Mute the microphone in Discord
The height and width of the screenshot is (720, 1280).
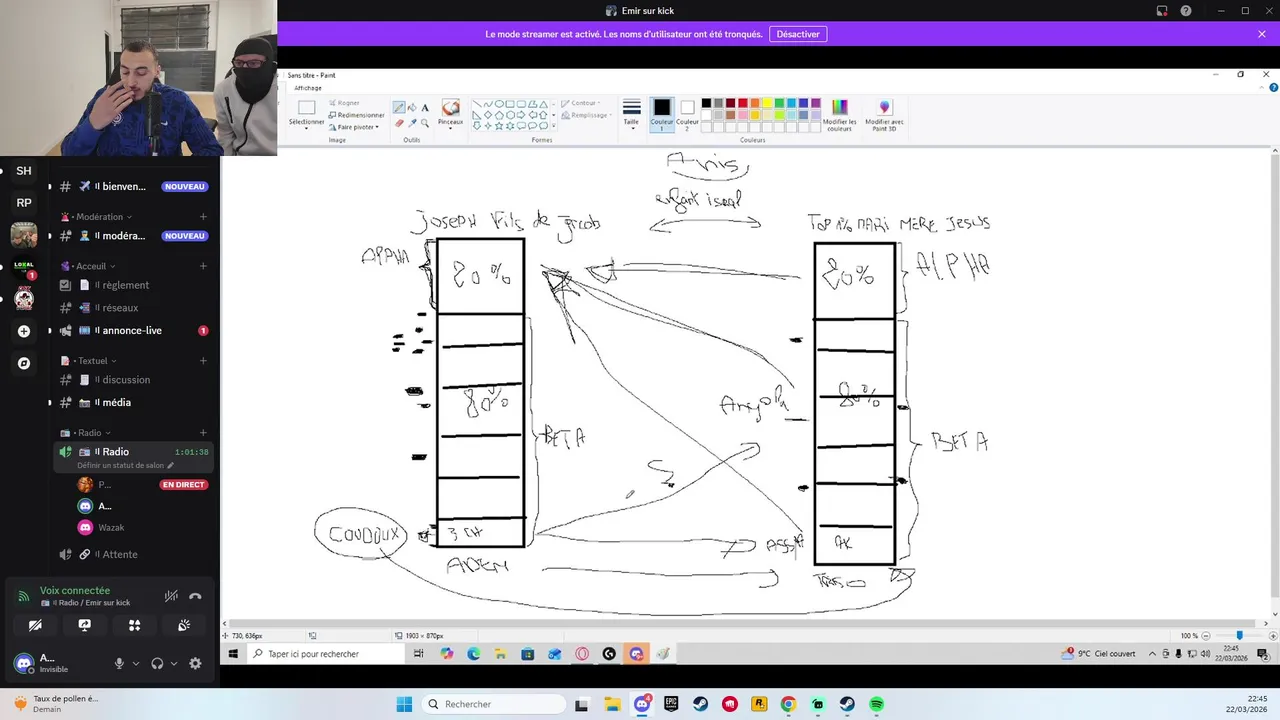[x=119, y=663]
